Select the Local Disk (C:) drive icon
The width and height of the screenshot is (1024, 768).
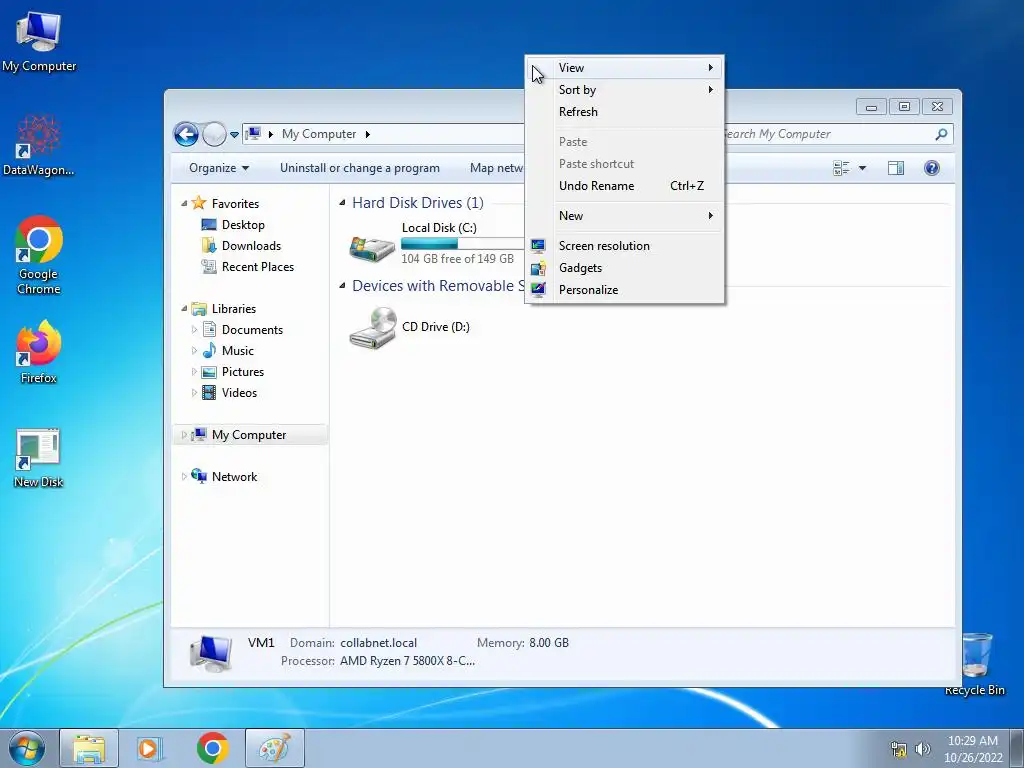tap(372, 247)
